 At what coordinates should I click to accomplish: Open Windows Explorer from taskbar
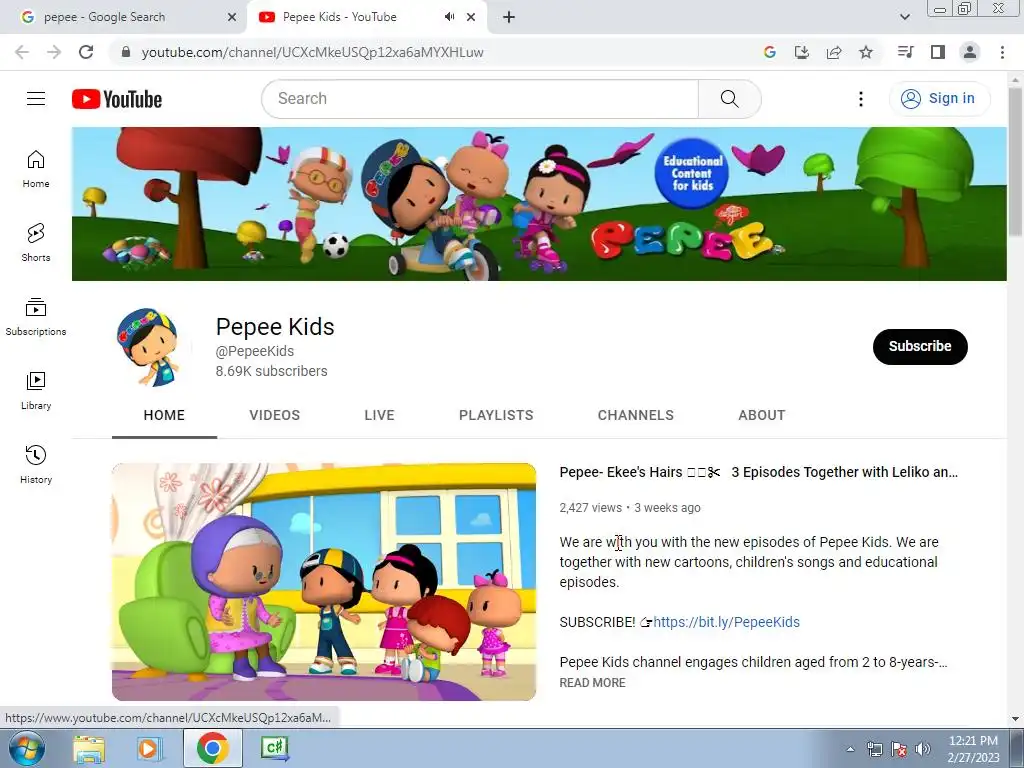click(89, 748)
